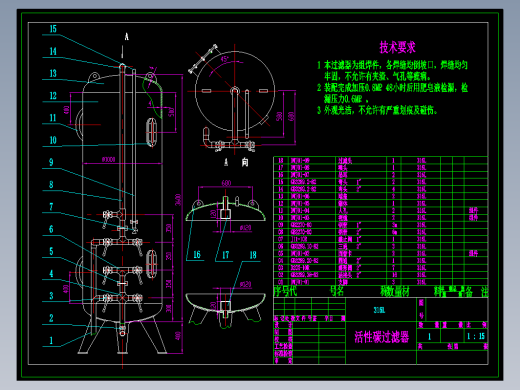Click the 'ø120' dimension on top head

tap(246, 228)
